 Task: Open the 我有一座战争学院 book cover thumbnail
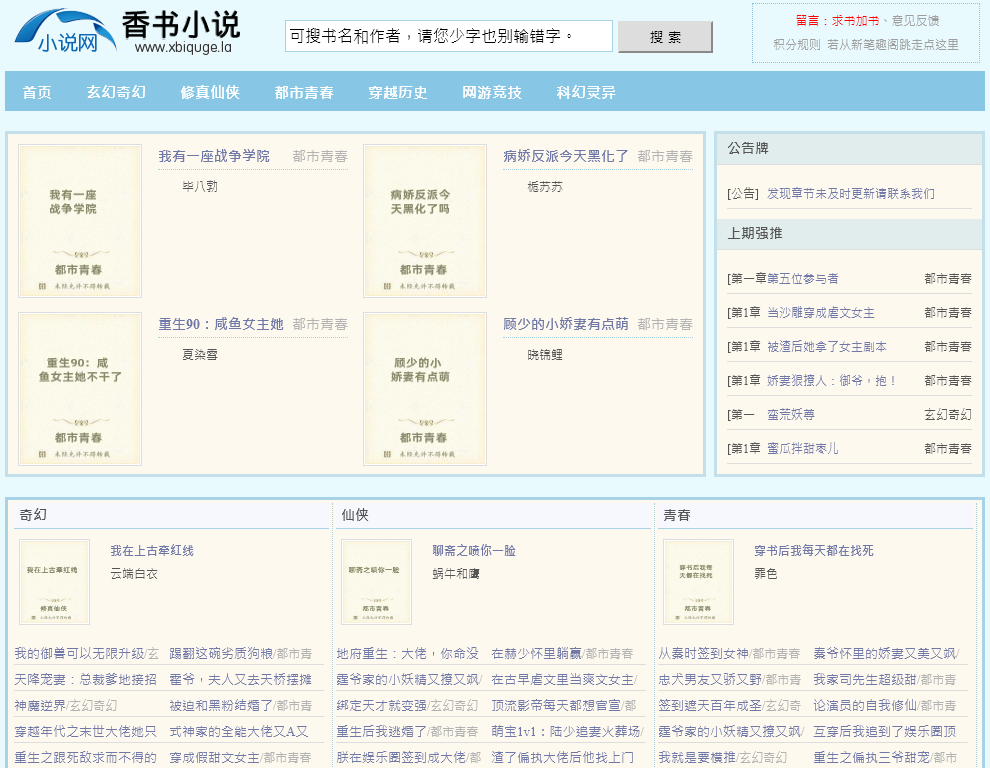(80, 221)
